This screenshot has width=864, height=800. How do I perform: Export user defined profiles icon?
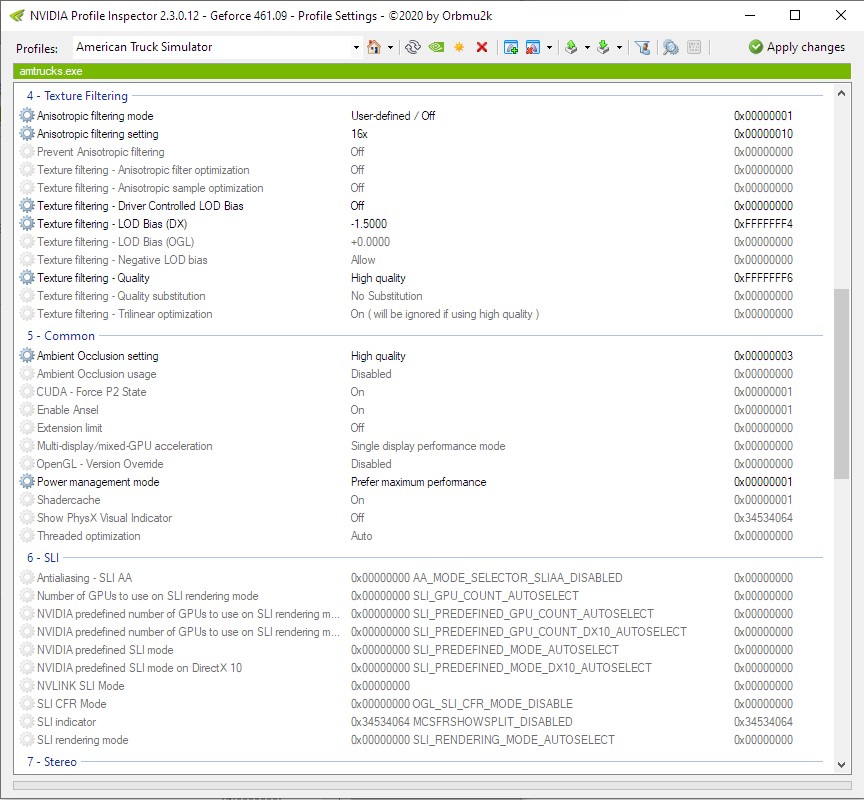point(571,47)
